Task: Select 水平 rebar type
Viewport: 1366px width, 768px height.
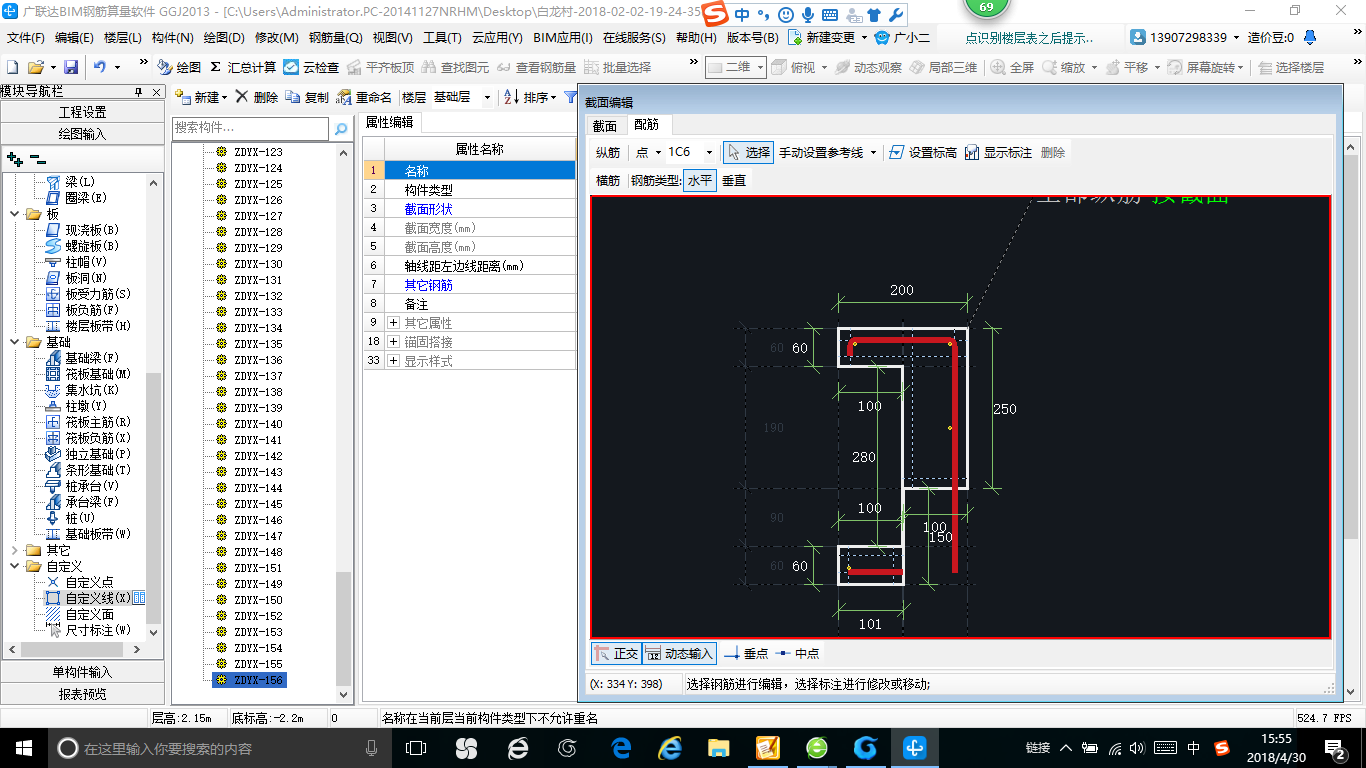Action: coord(700,181)
